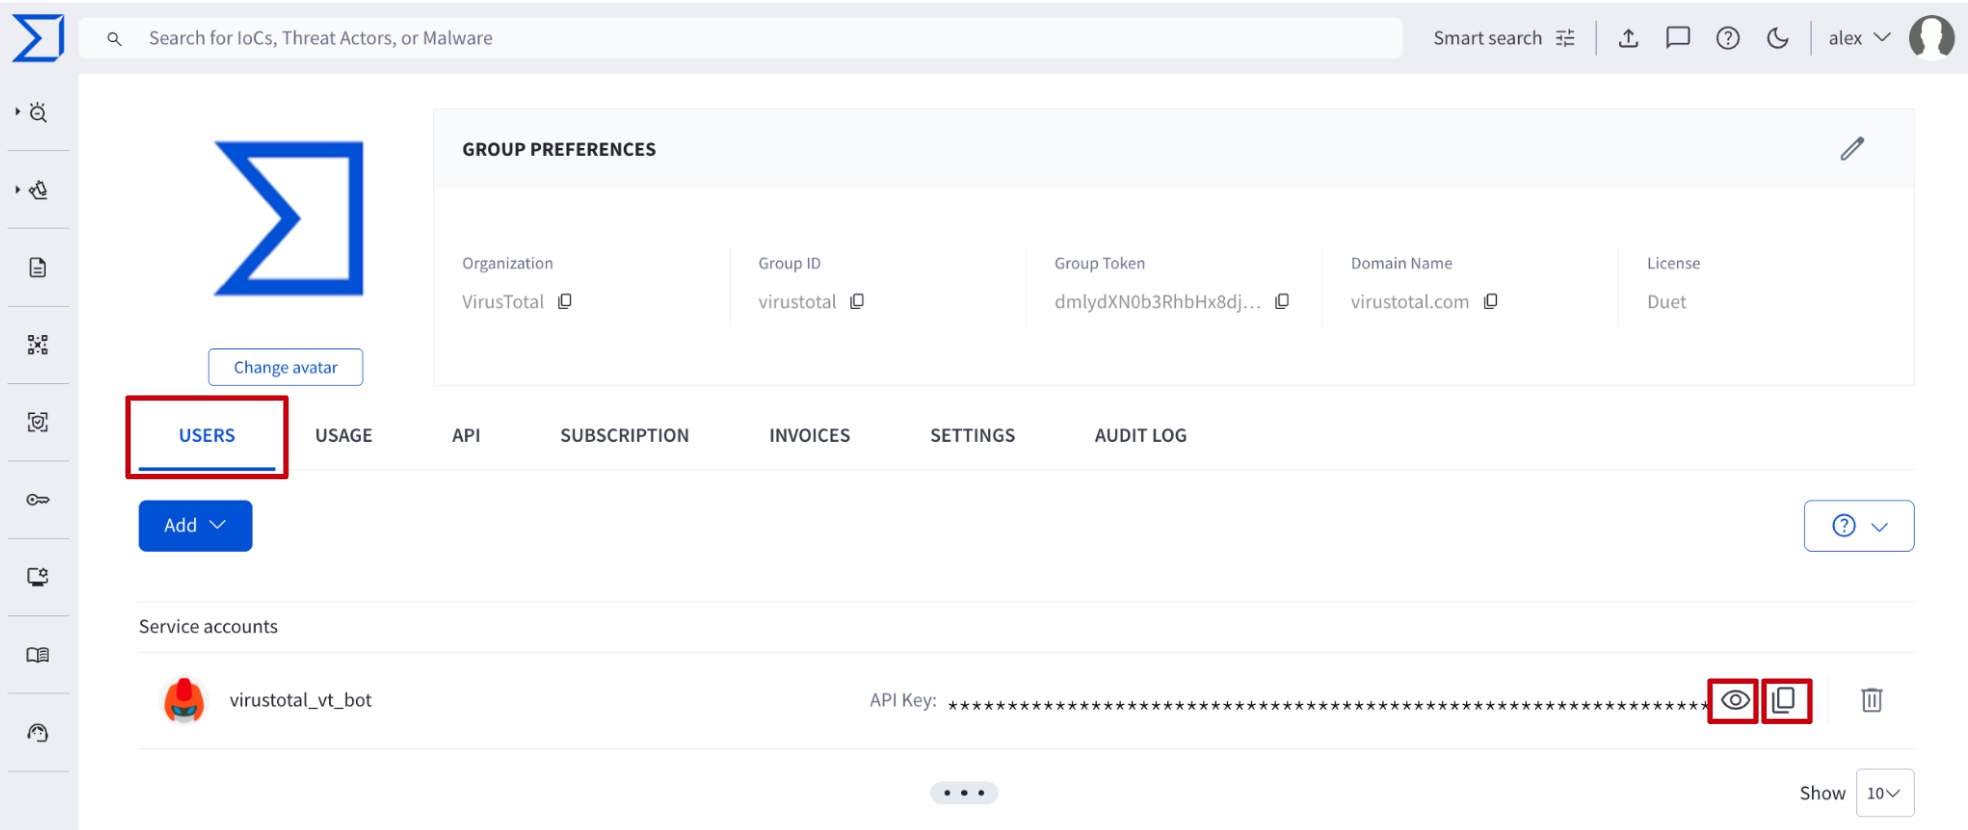Click the large group avatar sigma image
1968x830 pixels.
pos(289,219)
